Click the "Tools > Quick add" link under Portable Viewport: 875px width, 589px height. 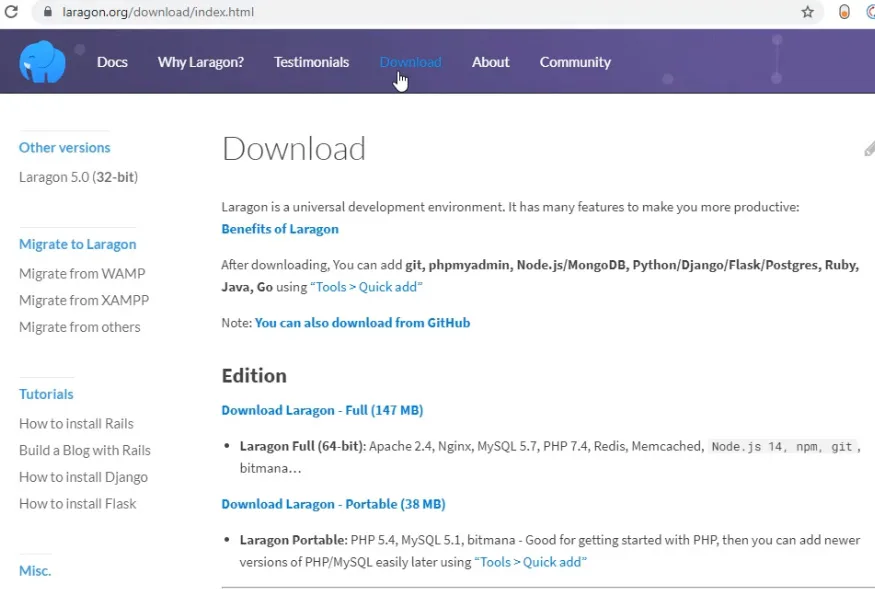(x=530, y=562)
